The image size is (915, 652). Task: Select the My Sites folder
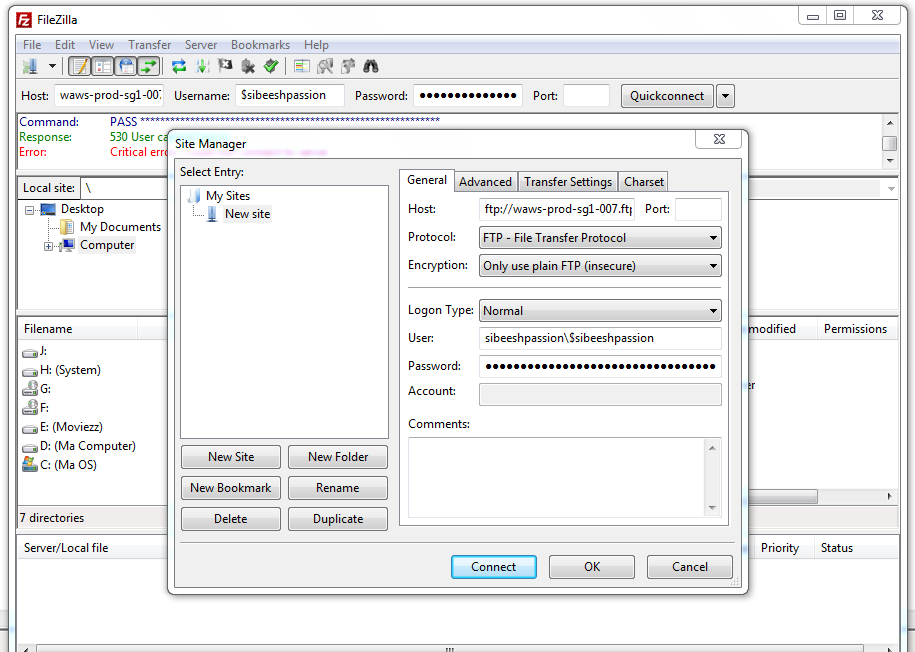click(x=228, y=196)
